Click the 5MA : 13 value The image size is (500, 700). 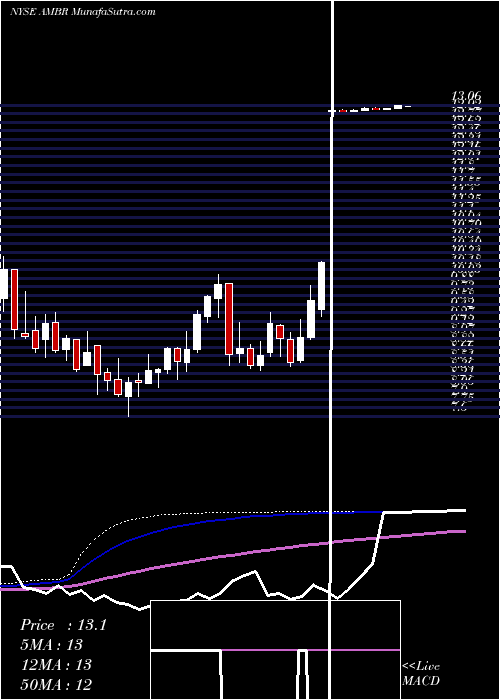[x=51, y=645]
